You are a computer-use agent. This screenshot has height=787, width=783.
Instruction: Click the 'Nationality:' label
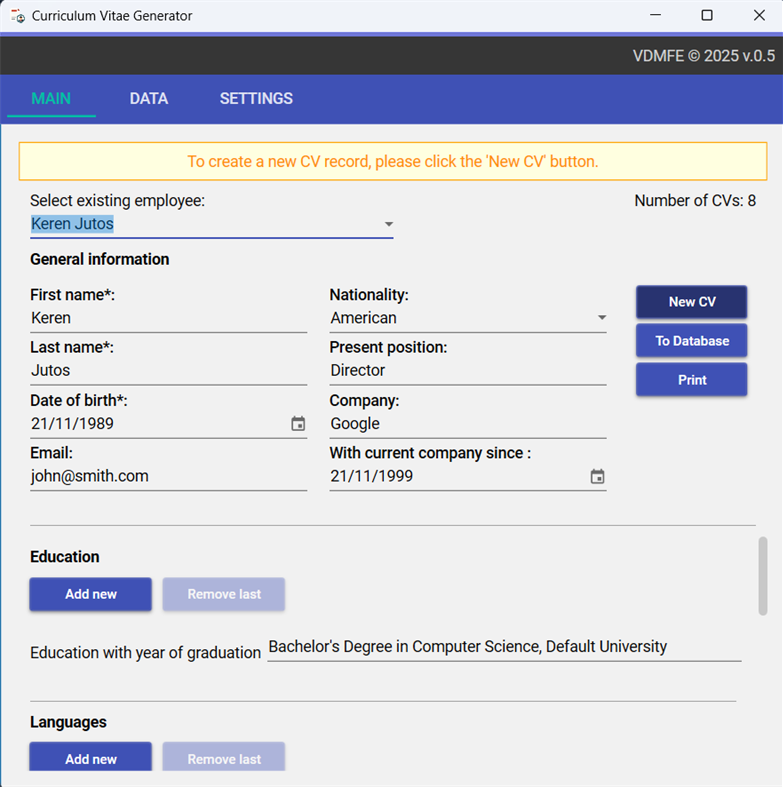pyautogui.click(x=369, y=295)
